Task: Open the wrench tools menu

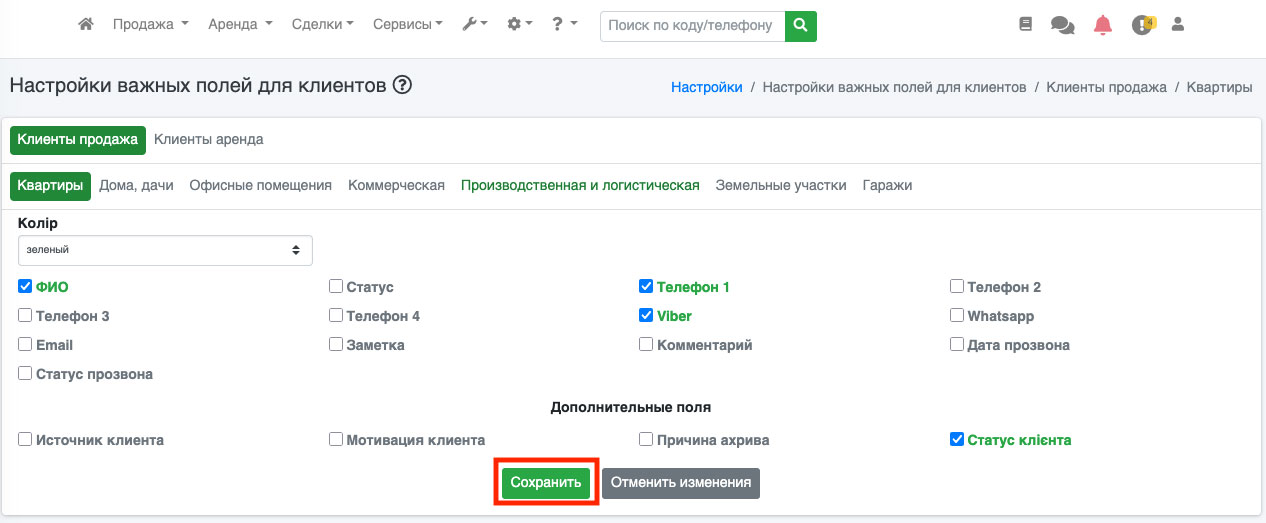Action: pos(474,25)
